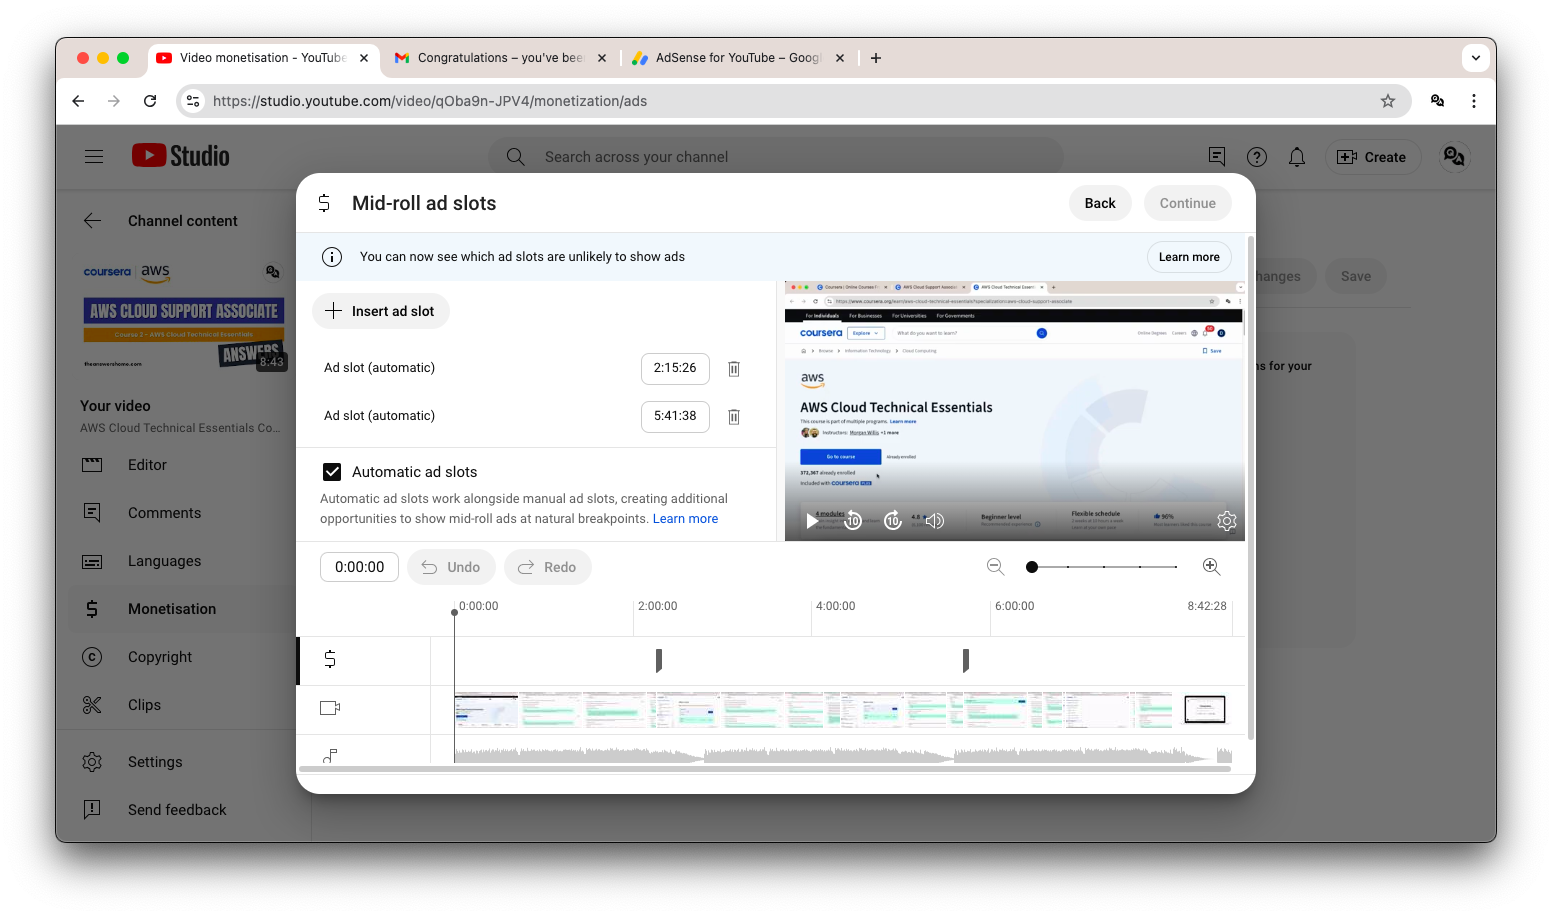
Task: Click the YouTube Studio logo
Action: 181,156
